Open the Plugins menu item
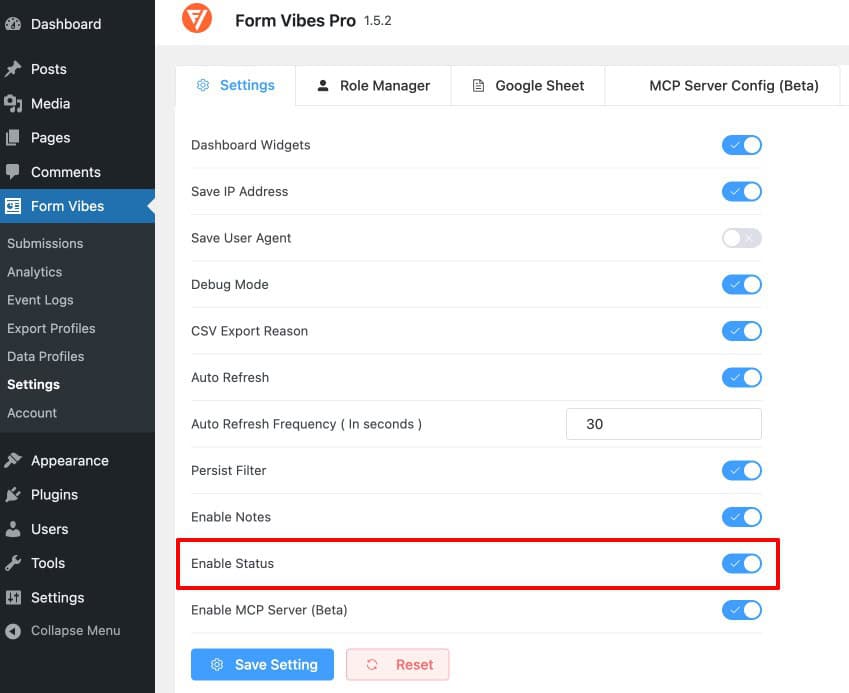The image size is (849, 693). click(x=77, y=494)
